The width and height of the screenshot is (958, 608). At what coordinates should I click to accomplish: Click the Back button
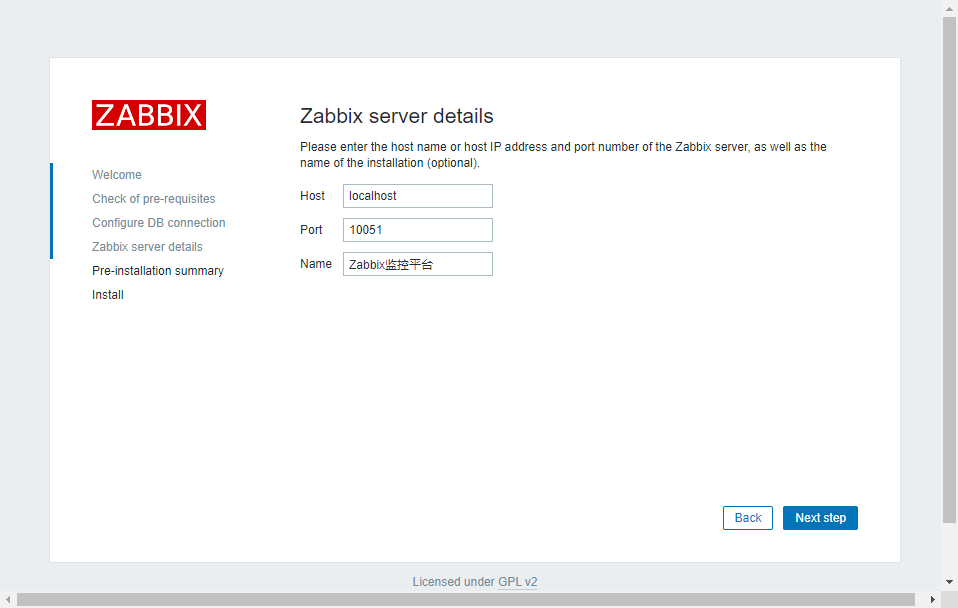click(748, 518)
